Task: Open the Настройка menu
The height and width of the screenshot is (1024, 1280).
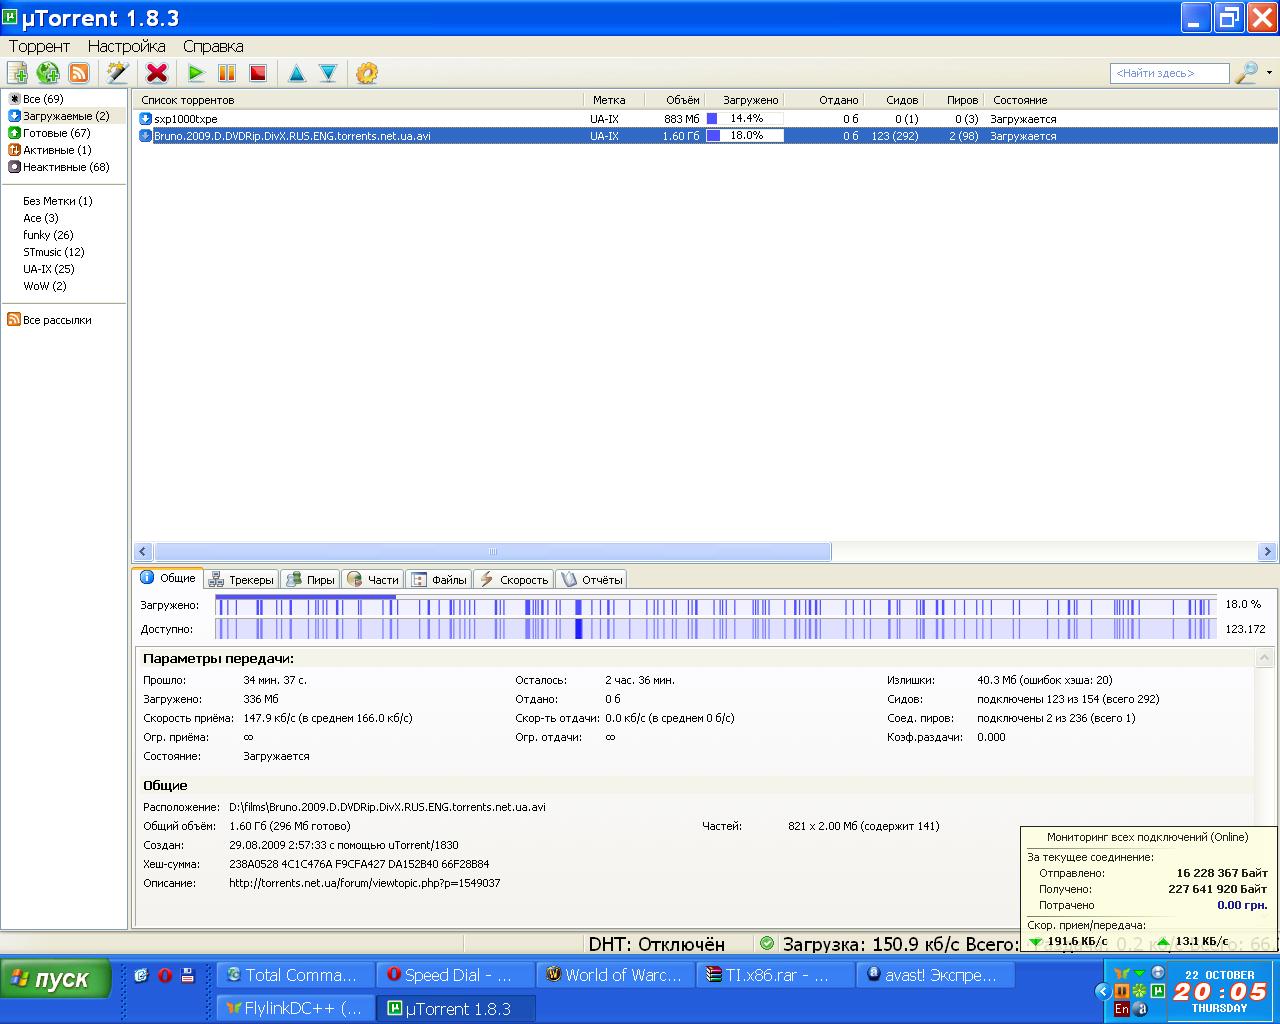Action: tap(126, 46)
